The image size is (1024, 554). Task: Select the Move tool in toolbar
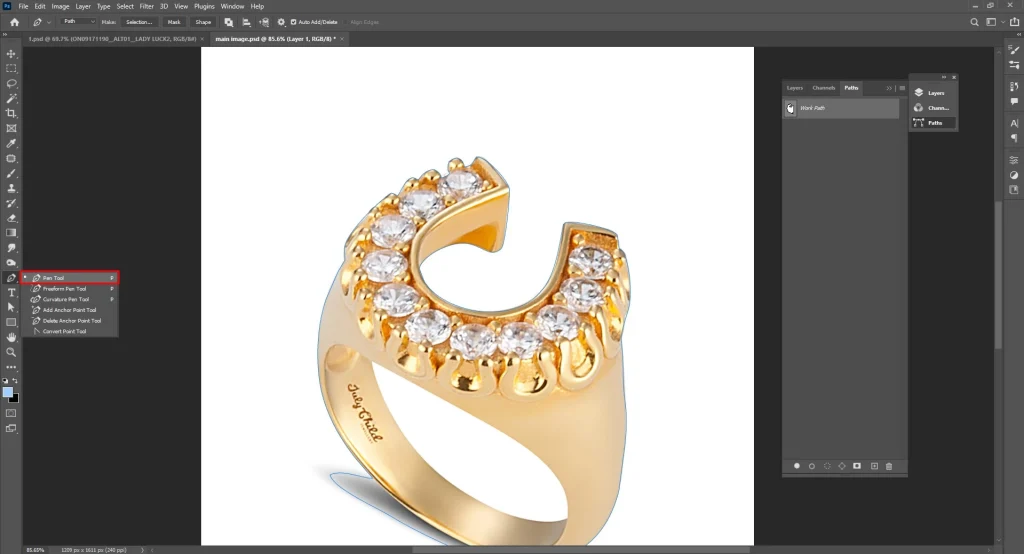coord(11,54)
